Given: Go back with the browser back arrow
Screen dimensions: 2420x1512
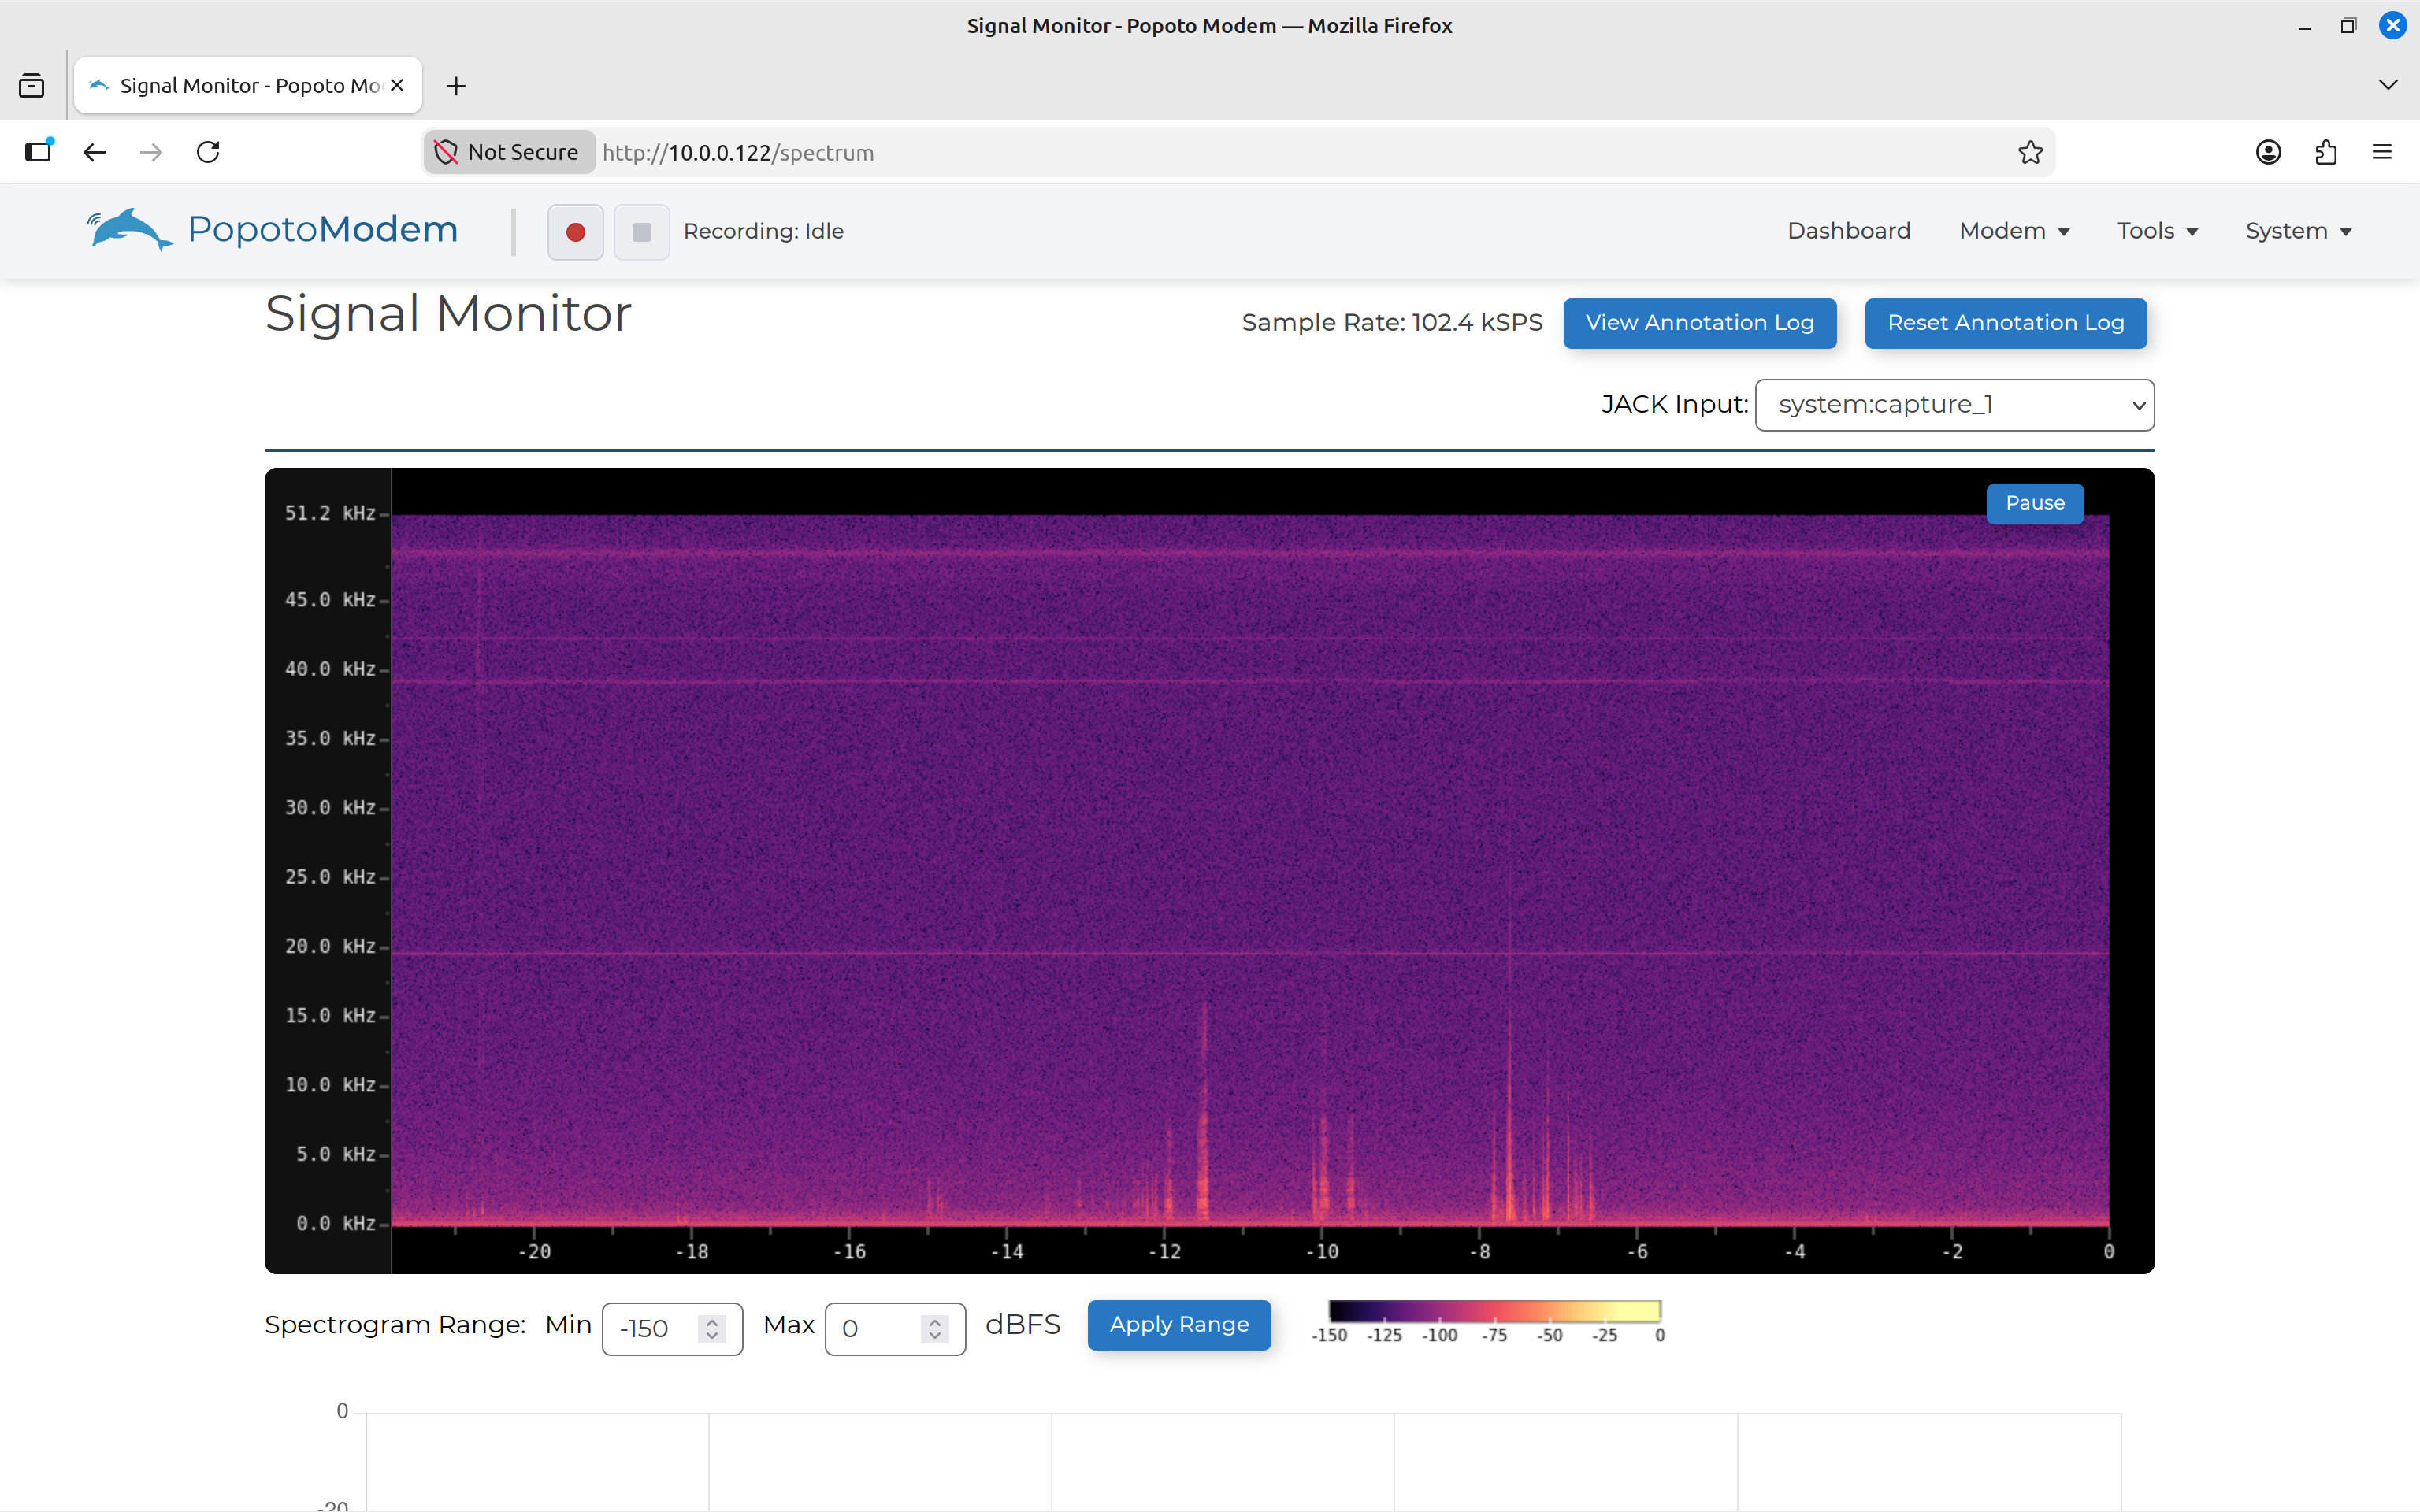Looking at the screenshot, I should tap(94, 152).
